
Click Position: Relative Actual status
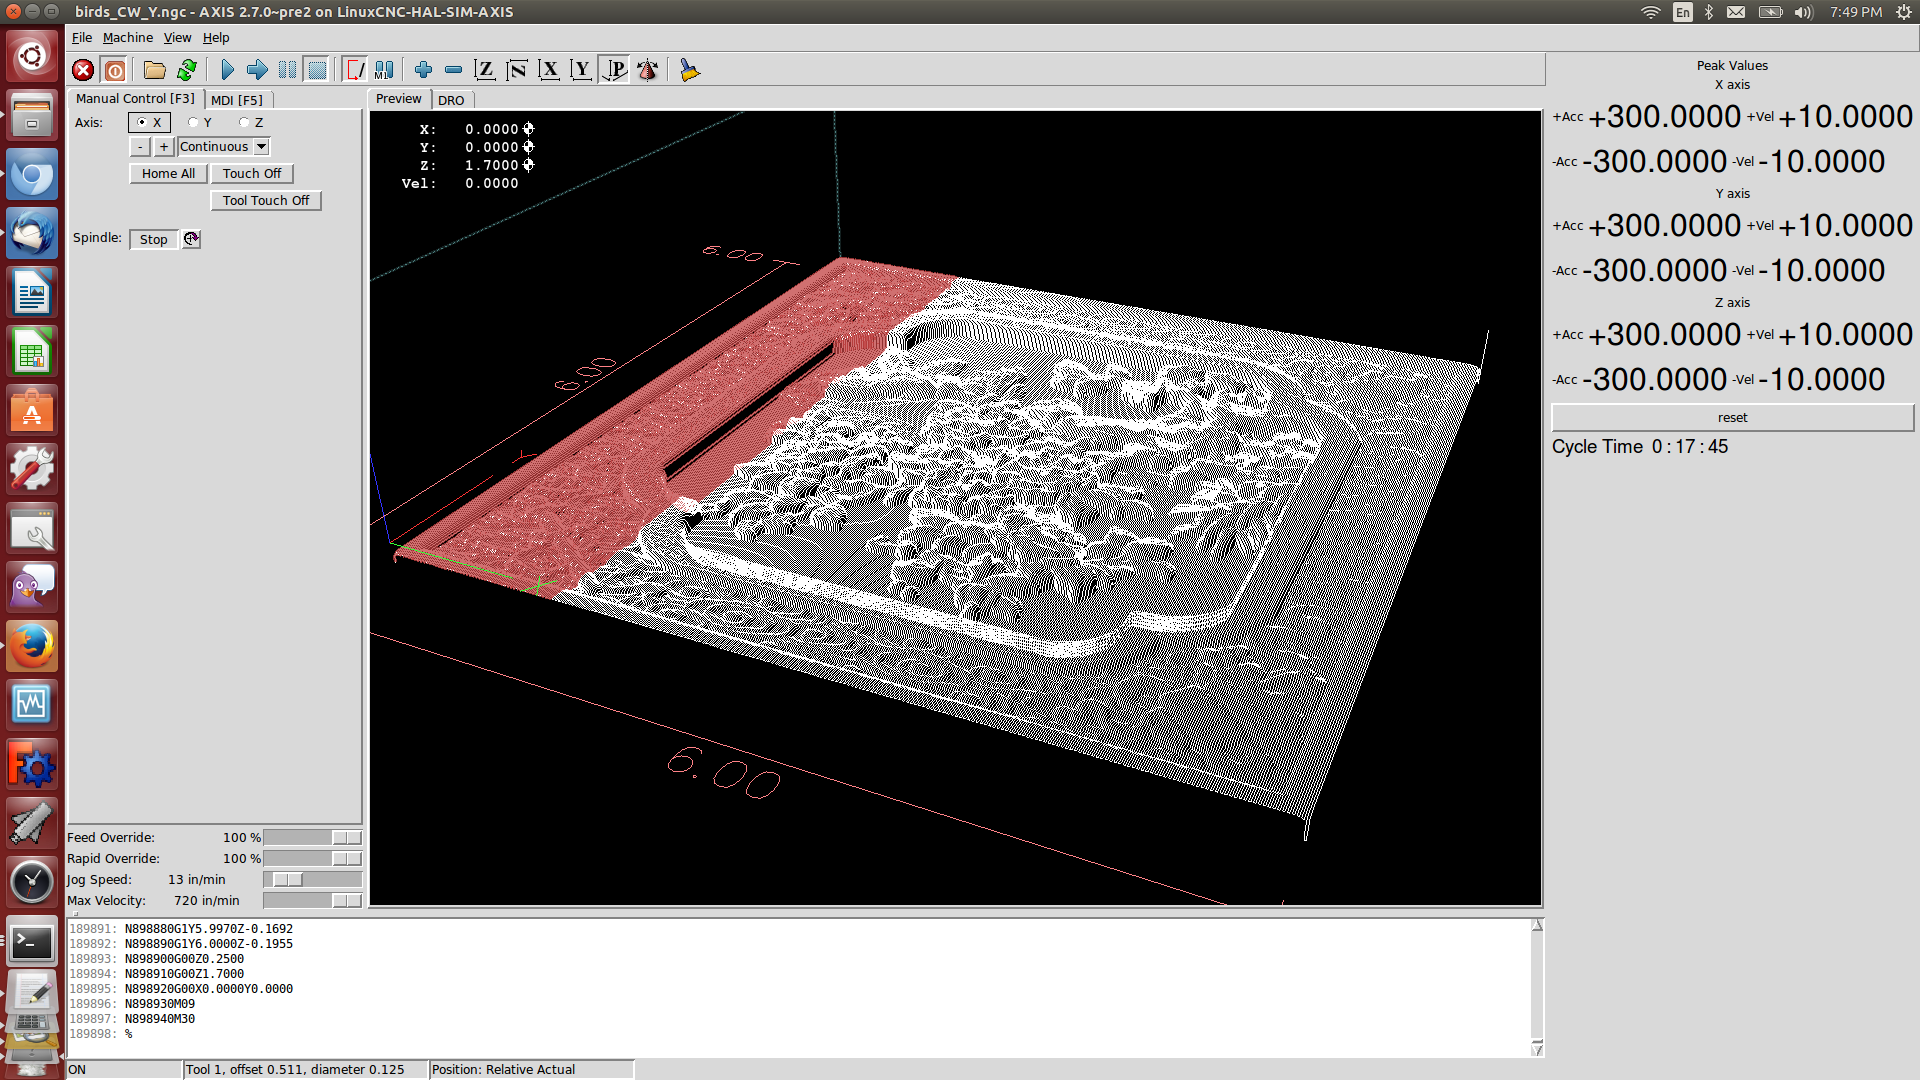click(x=531, y=1069)
